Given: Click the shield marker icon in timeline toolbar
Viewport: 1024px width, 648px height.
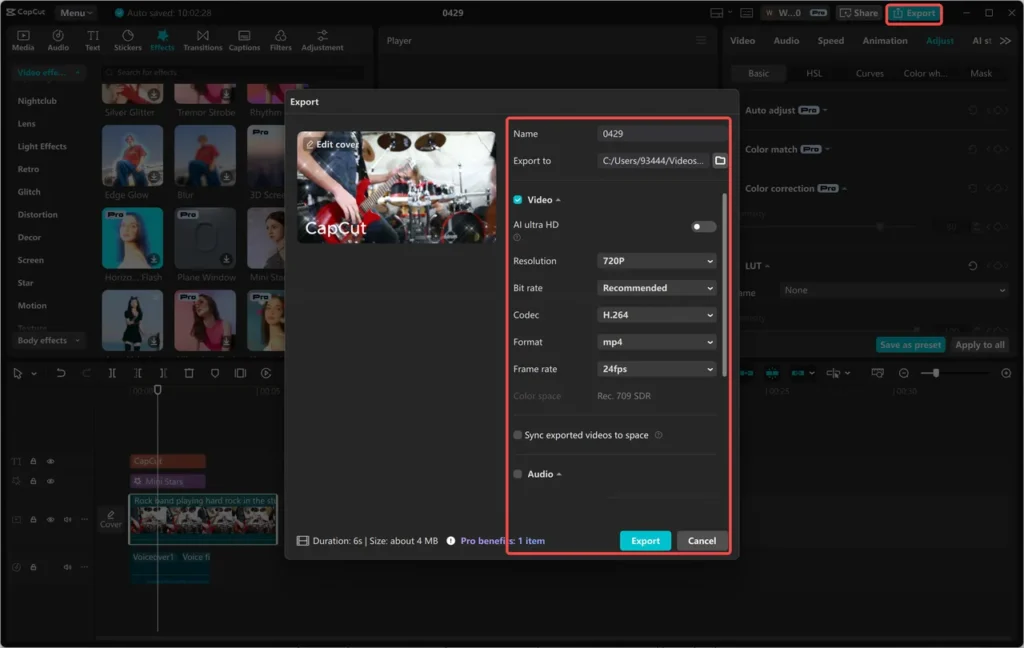Looking at the screenshot, I should [215, 373].
